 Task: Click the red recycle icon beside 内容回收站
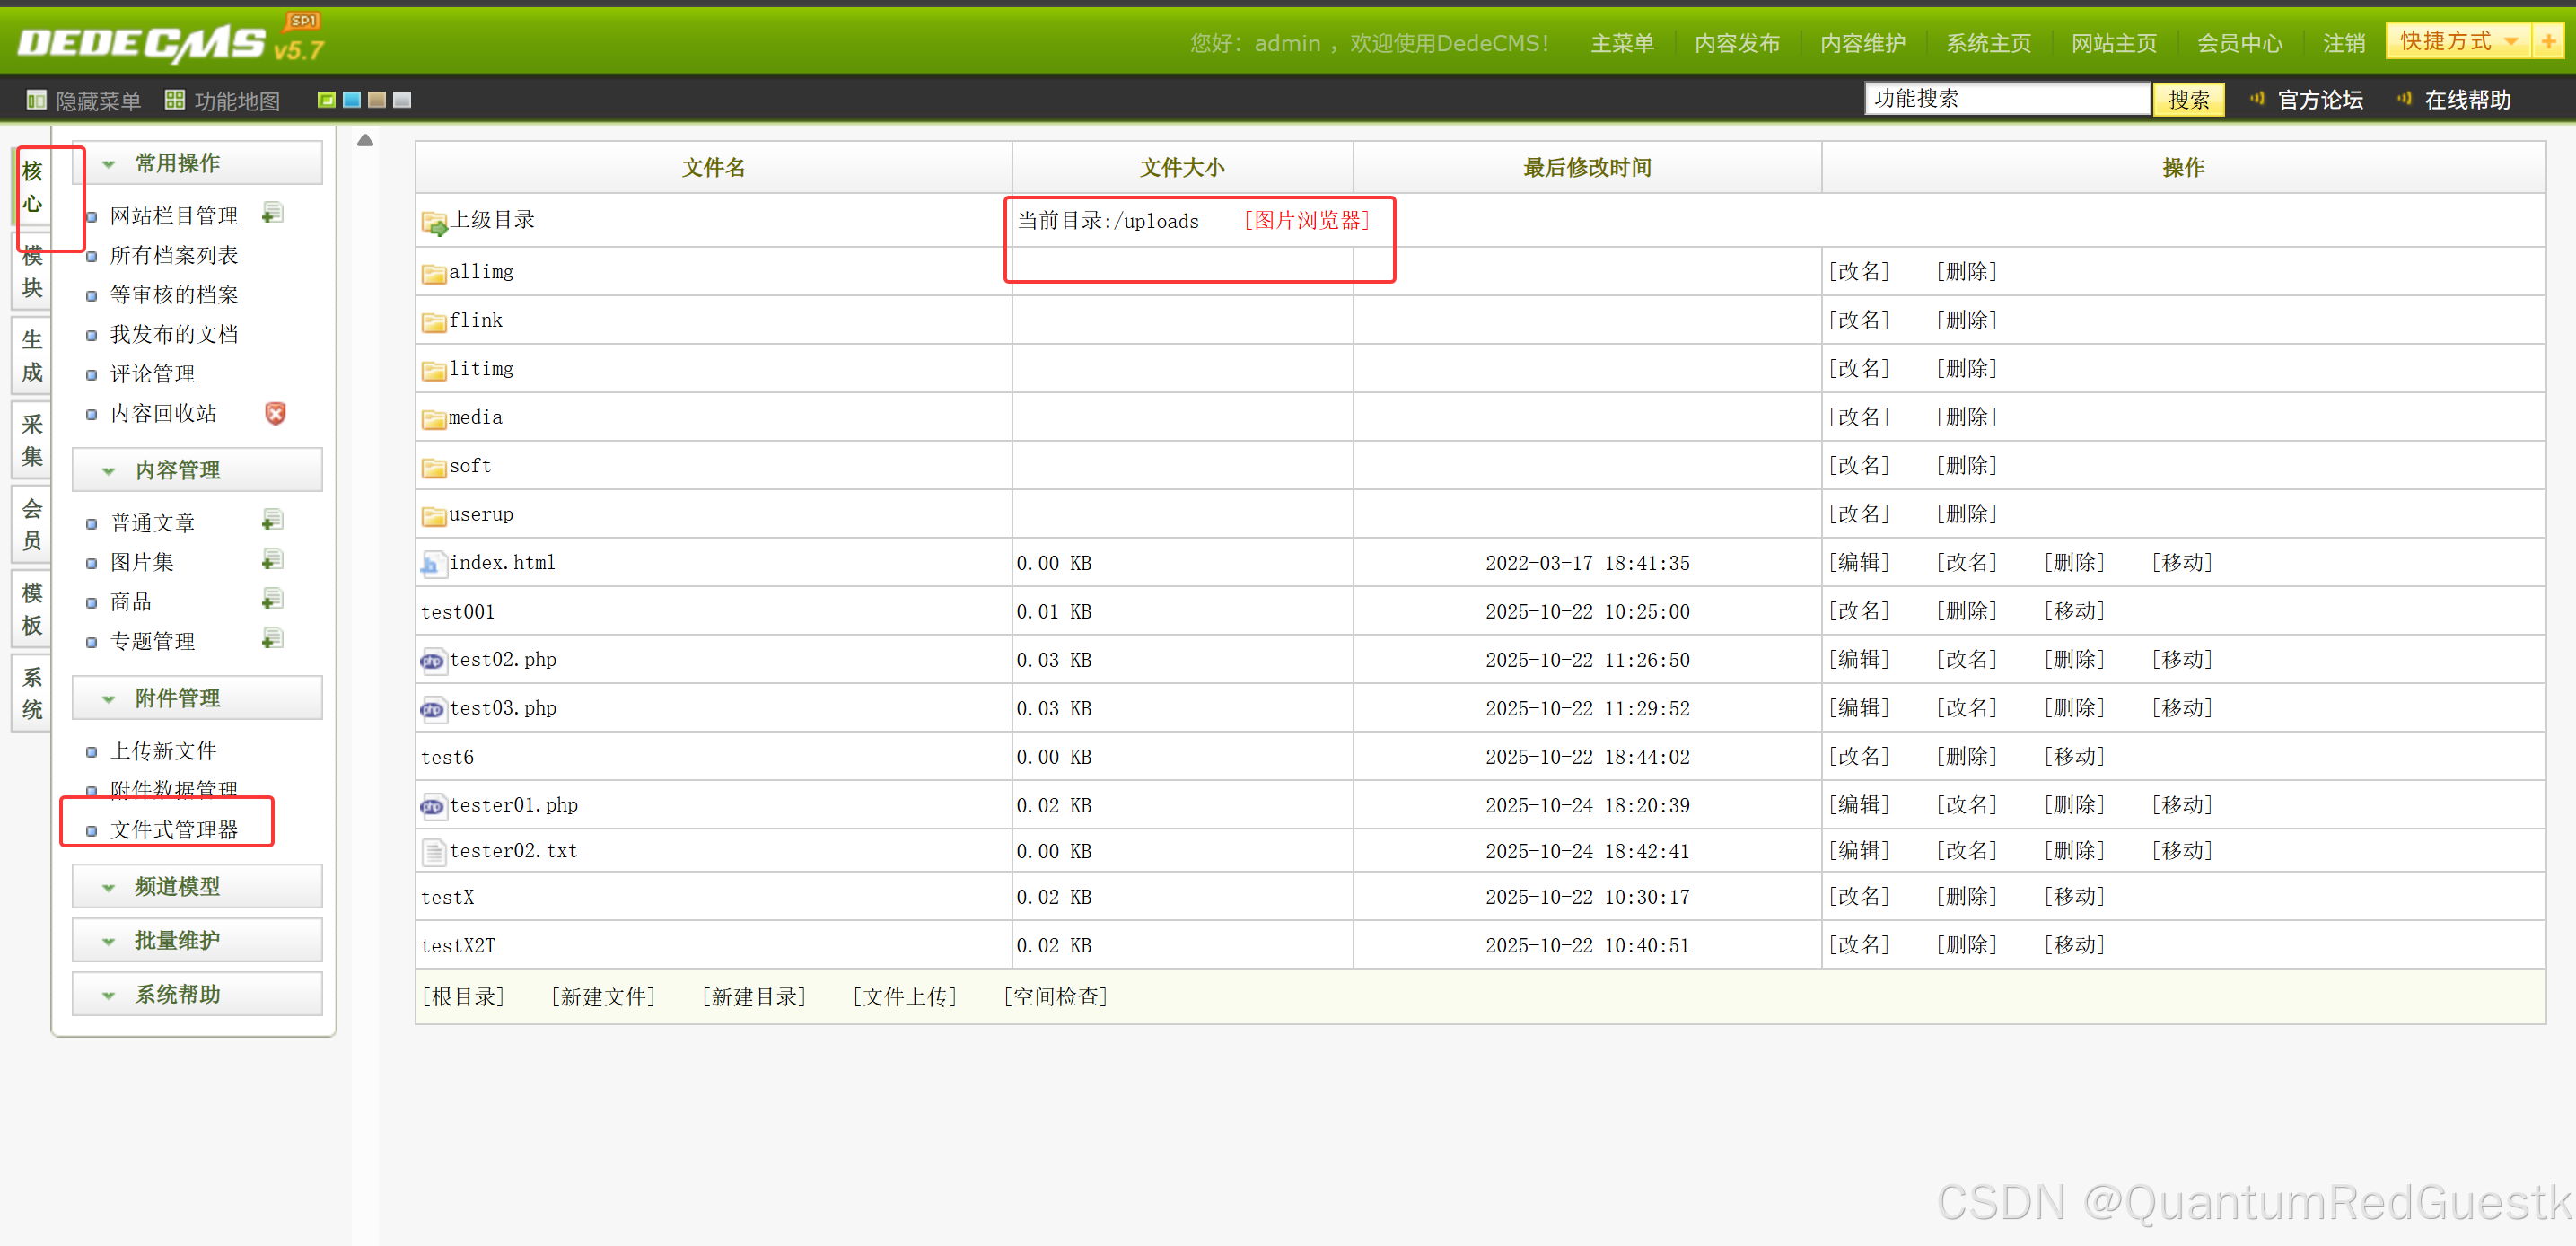pos(275,413)
